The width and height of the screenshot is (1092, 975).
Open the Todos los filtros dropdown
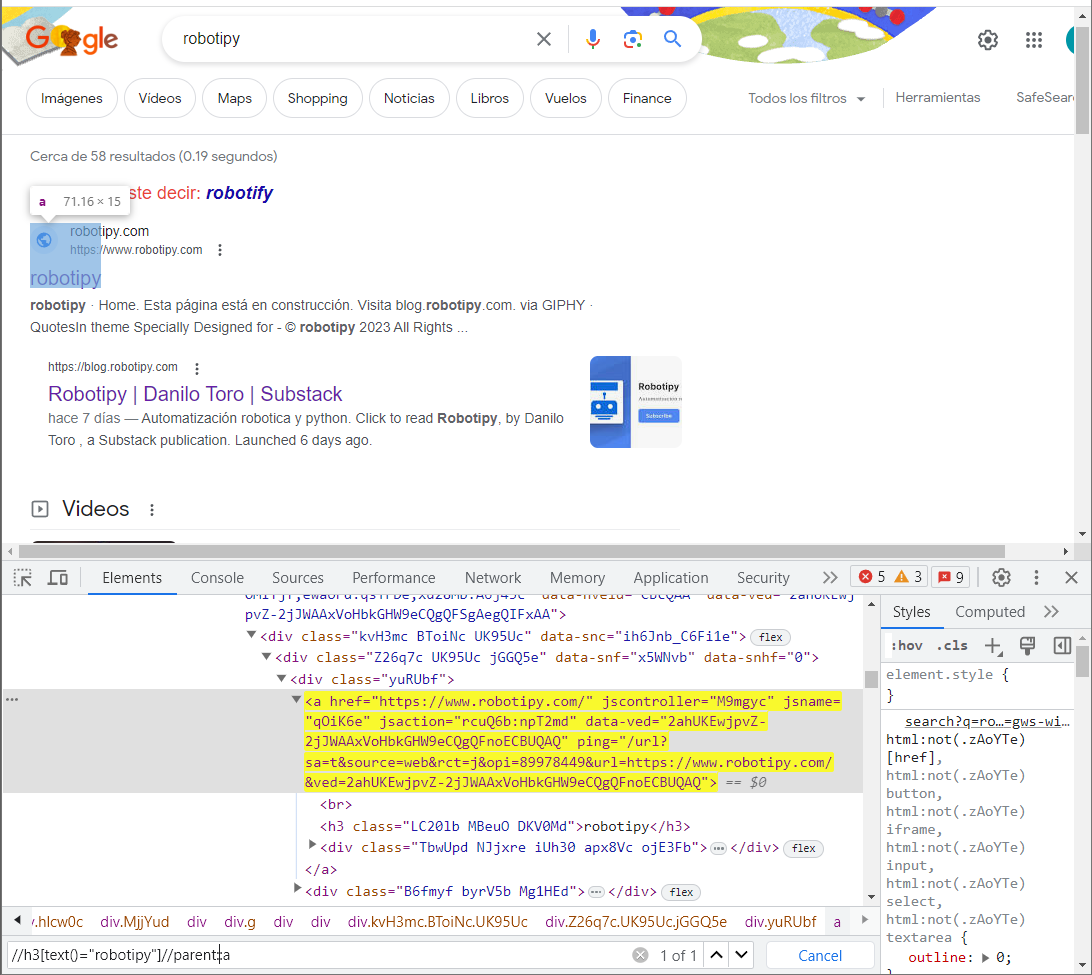(x=806, y=98)
